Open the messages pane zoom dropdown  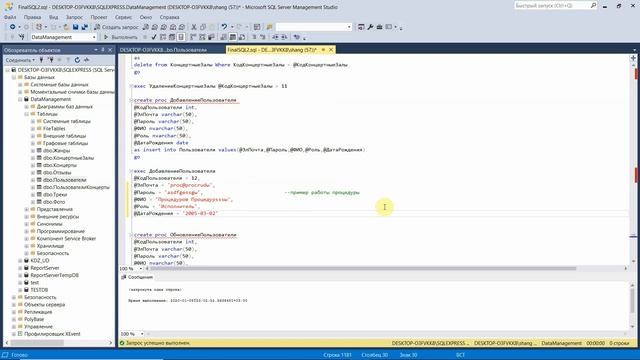click(142, 334)
